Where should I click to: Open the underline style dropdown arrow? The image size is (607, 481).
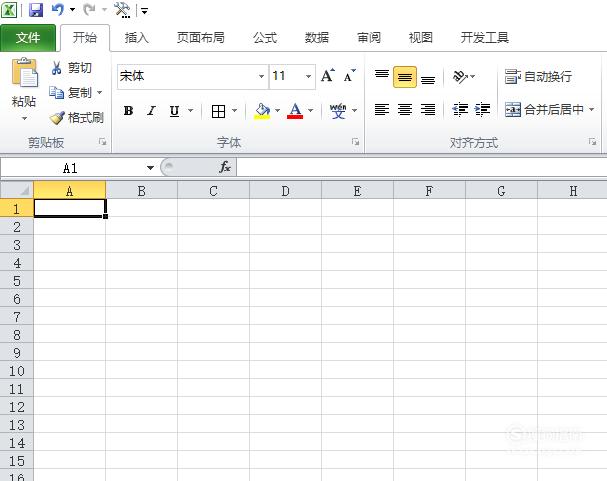click(190, 111)
